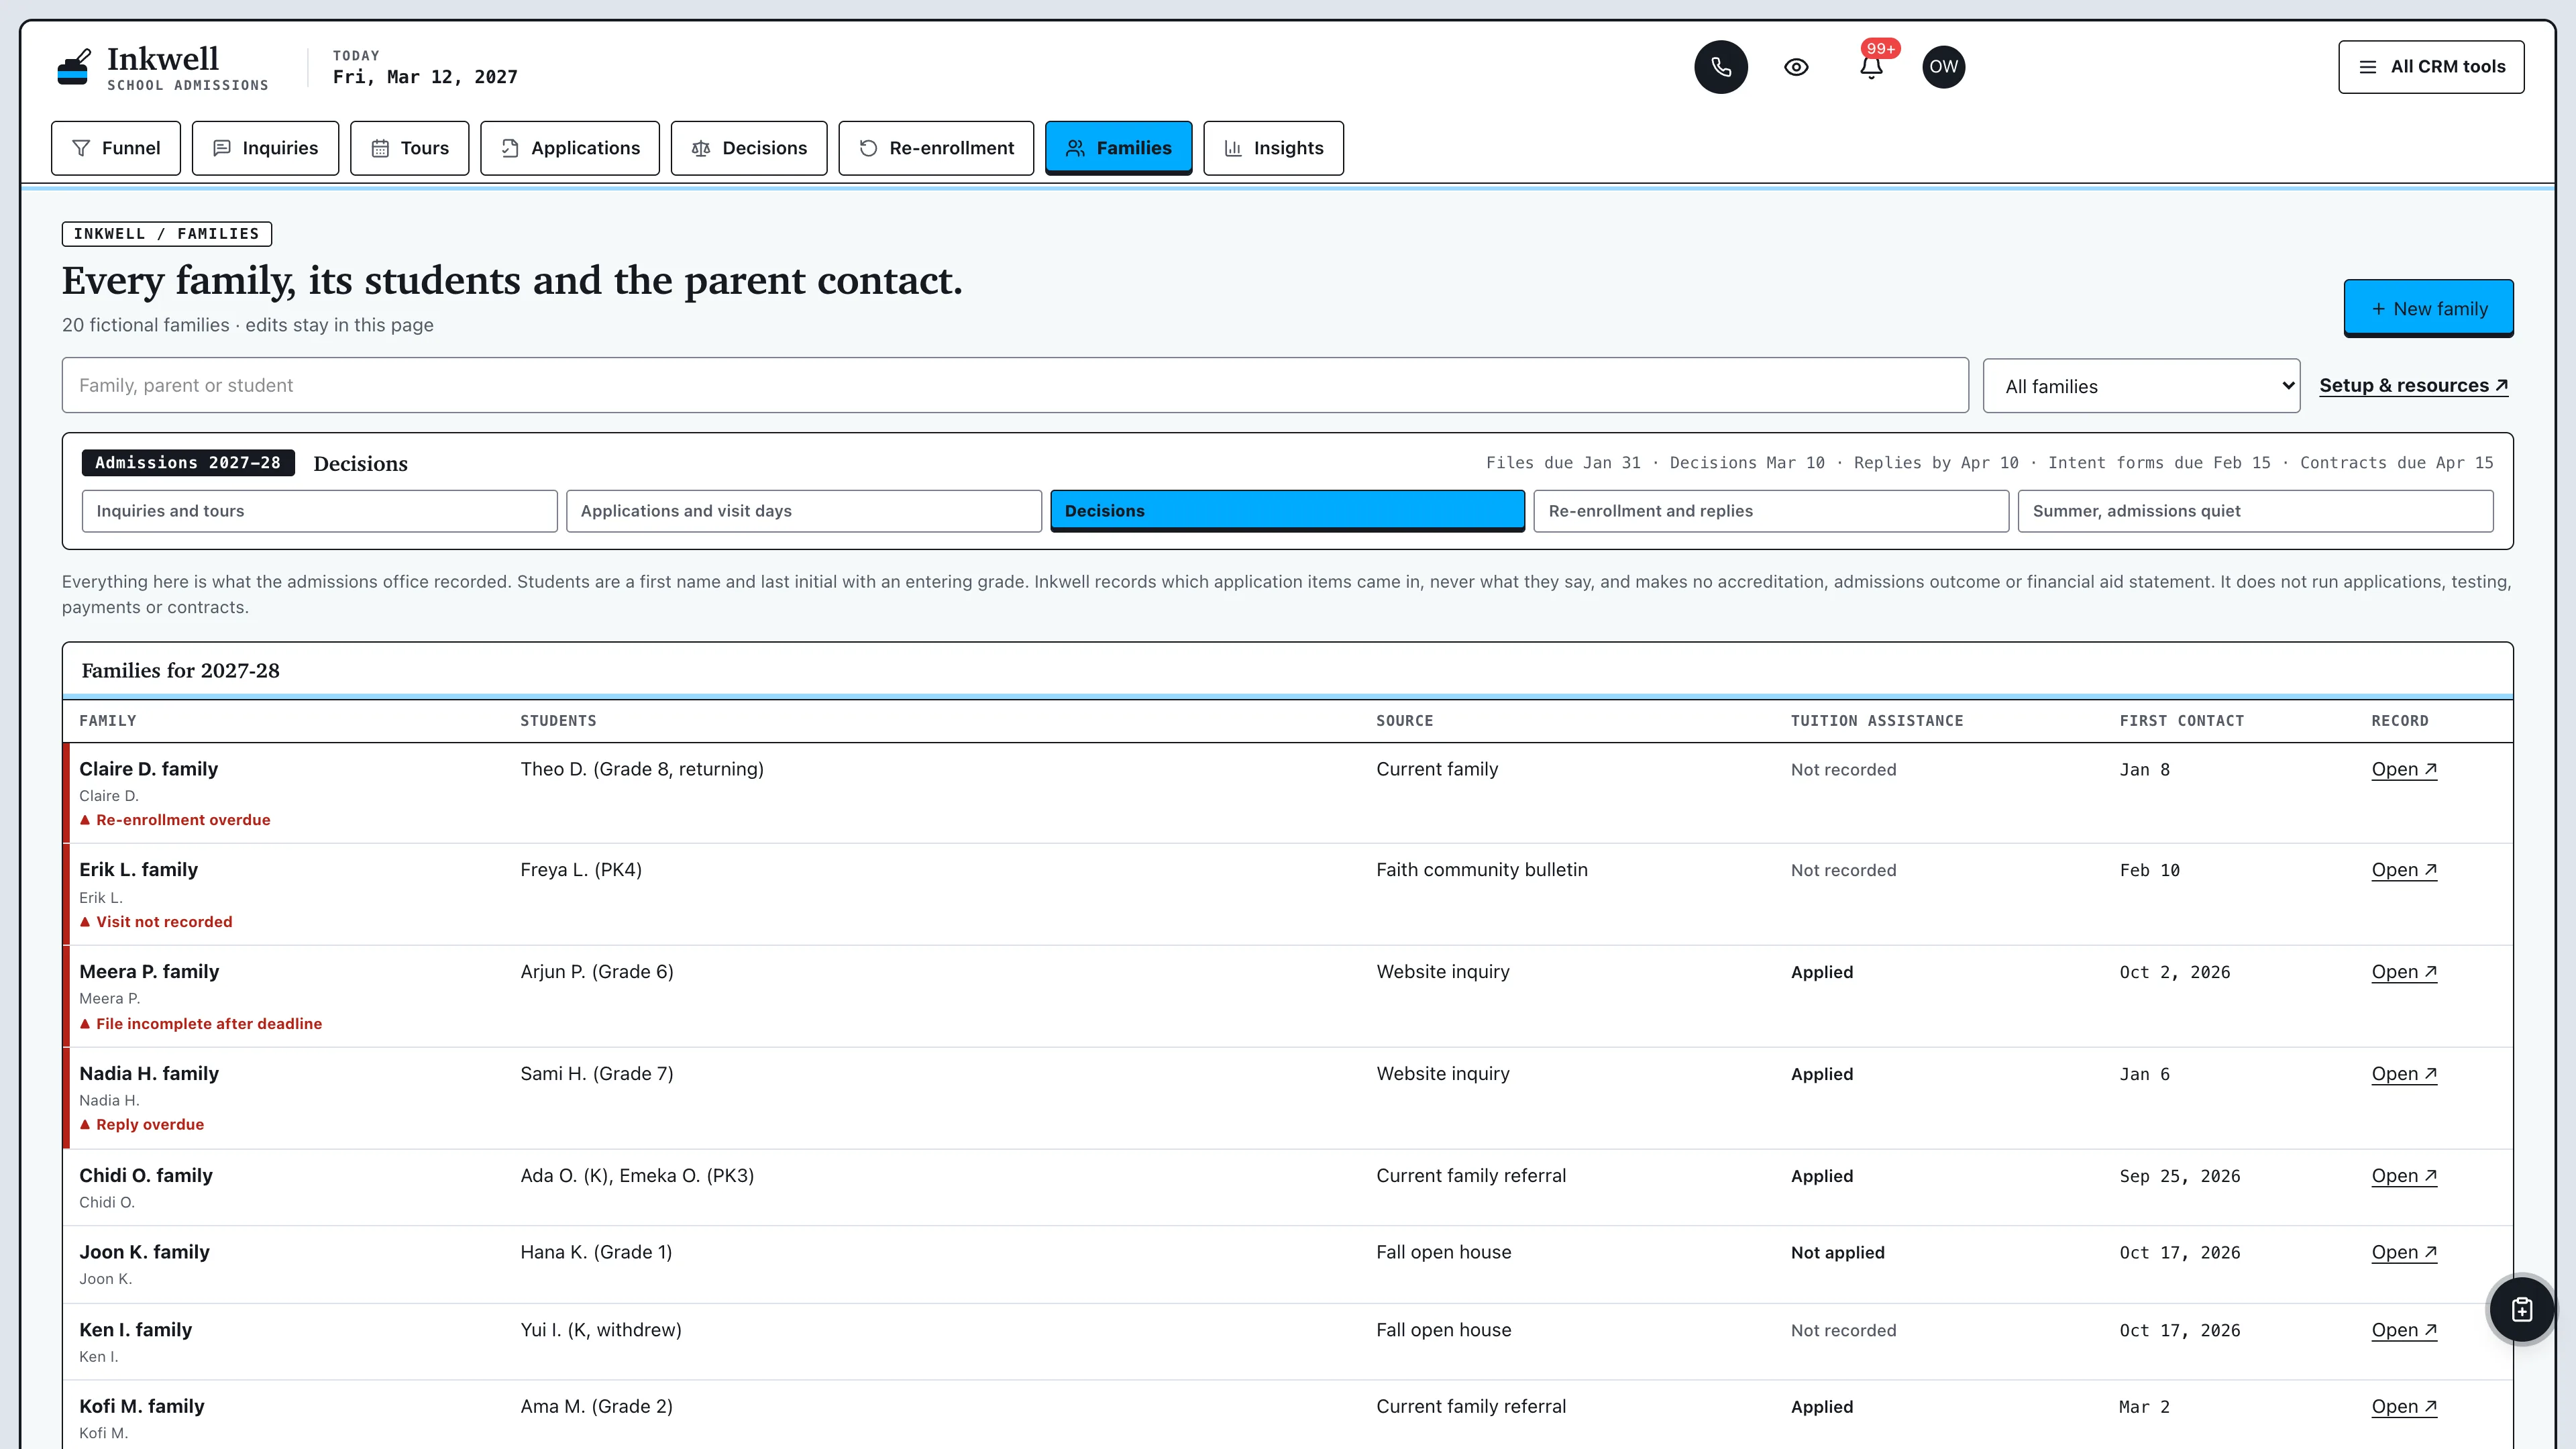
Task: Open Chidi O. family record link
Action: coord(2404,1176)
